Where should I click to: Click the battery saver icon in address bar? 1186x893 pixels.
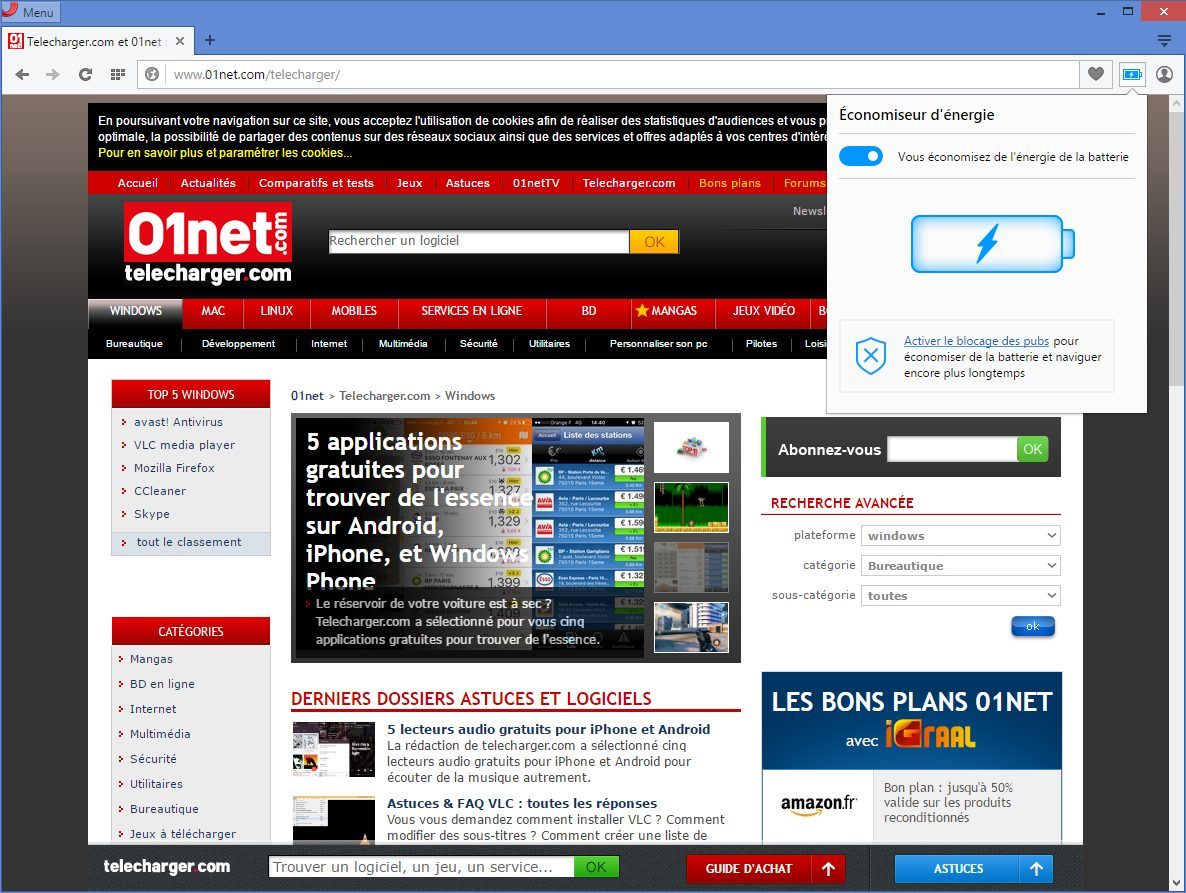1131,74
